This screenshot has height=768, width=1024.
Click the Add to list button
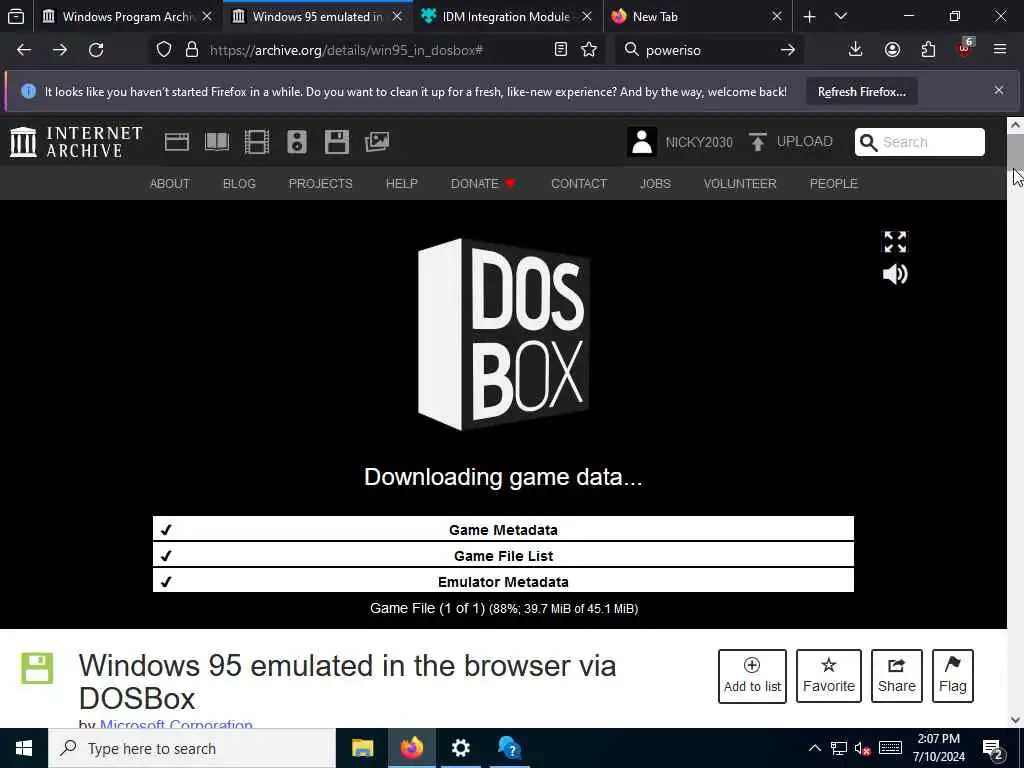752,676
